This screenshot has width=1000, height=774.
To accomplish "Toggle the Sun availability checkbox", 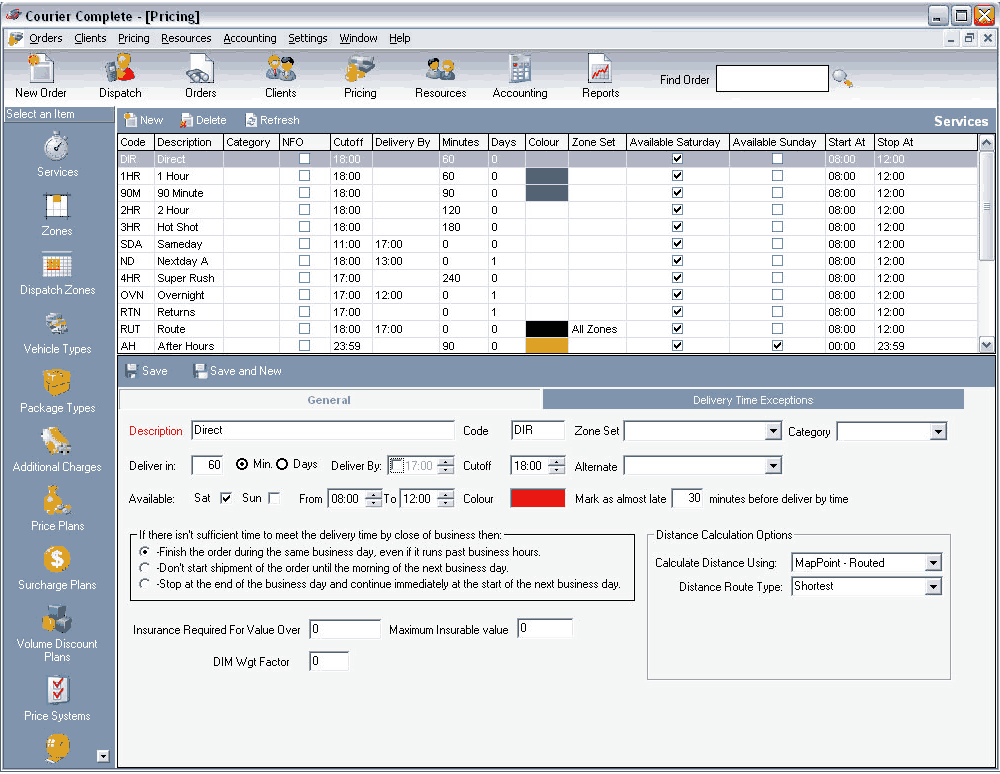I will point(274,498).
